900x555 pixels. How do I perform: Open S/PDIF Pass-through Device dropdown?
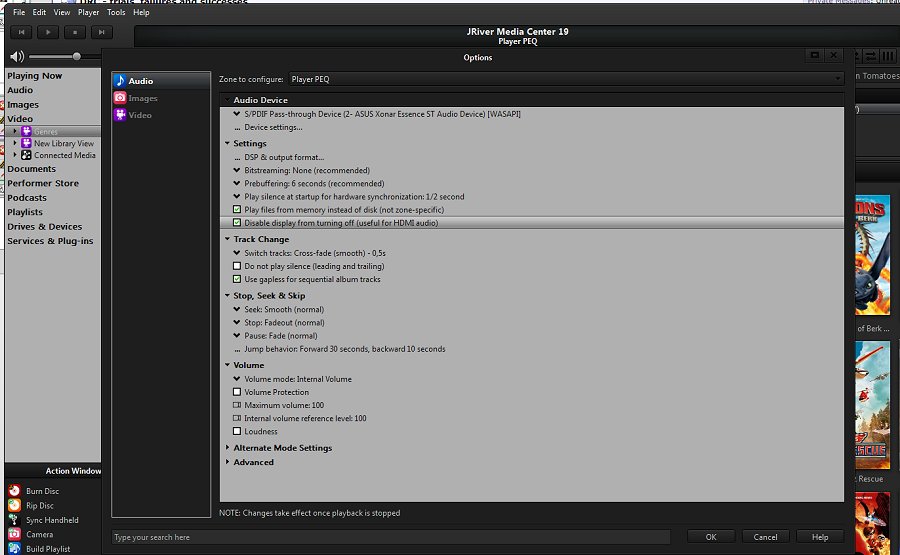[237, 114]
